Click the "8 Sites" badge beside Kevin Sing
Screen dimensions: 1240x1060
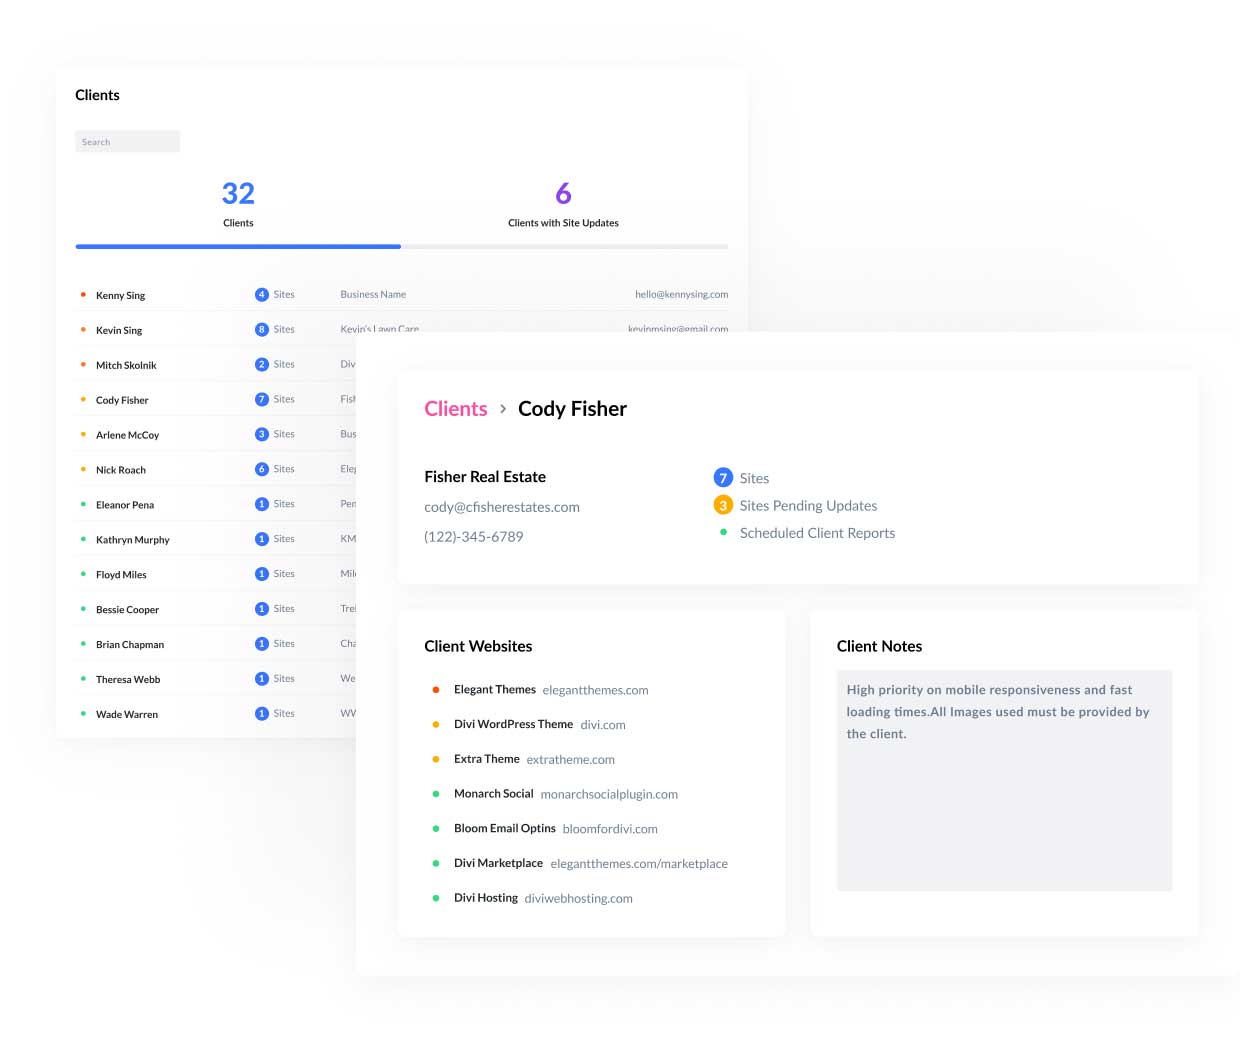[x=262, y=329]
